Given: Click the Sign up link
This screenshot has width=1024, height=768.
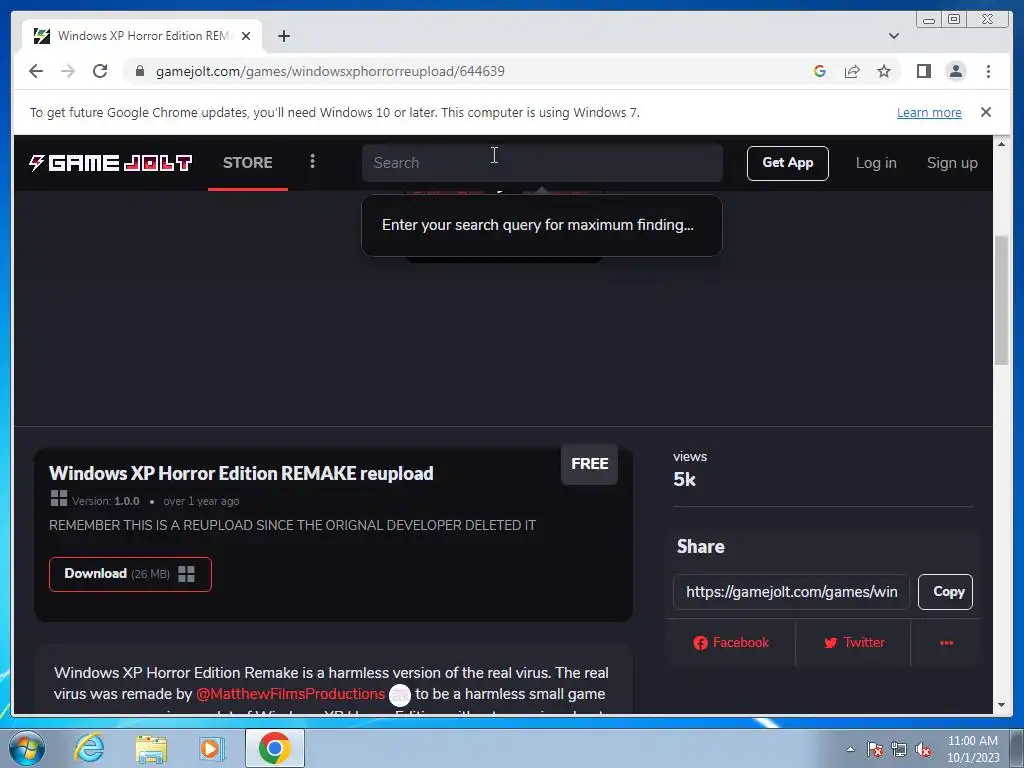Looking at the screenshot, I should click(x=952, y=163).
